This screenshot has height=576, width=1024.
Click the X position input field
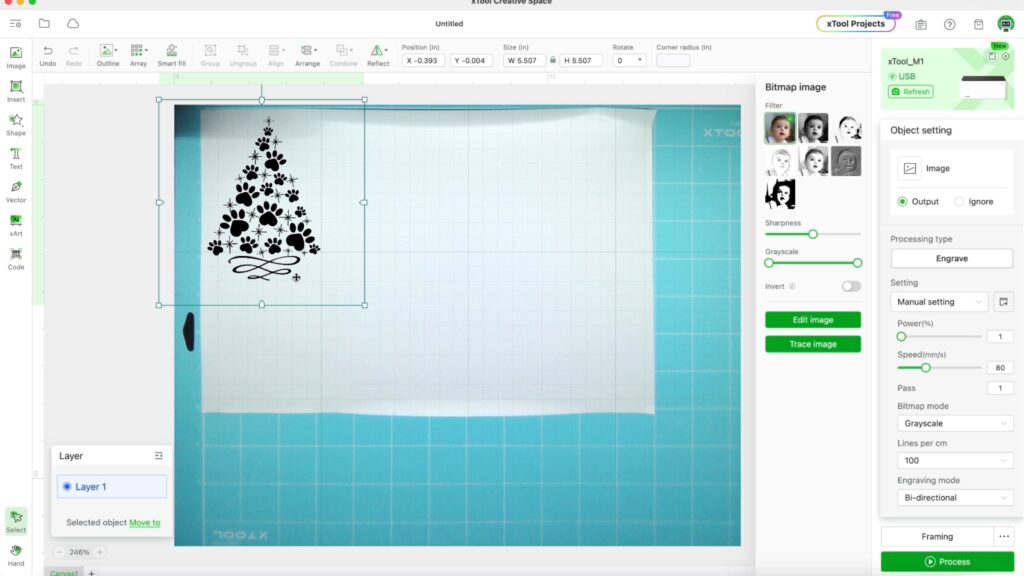coord(423,60)
